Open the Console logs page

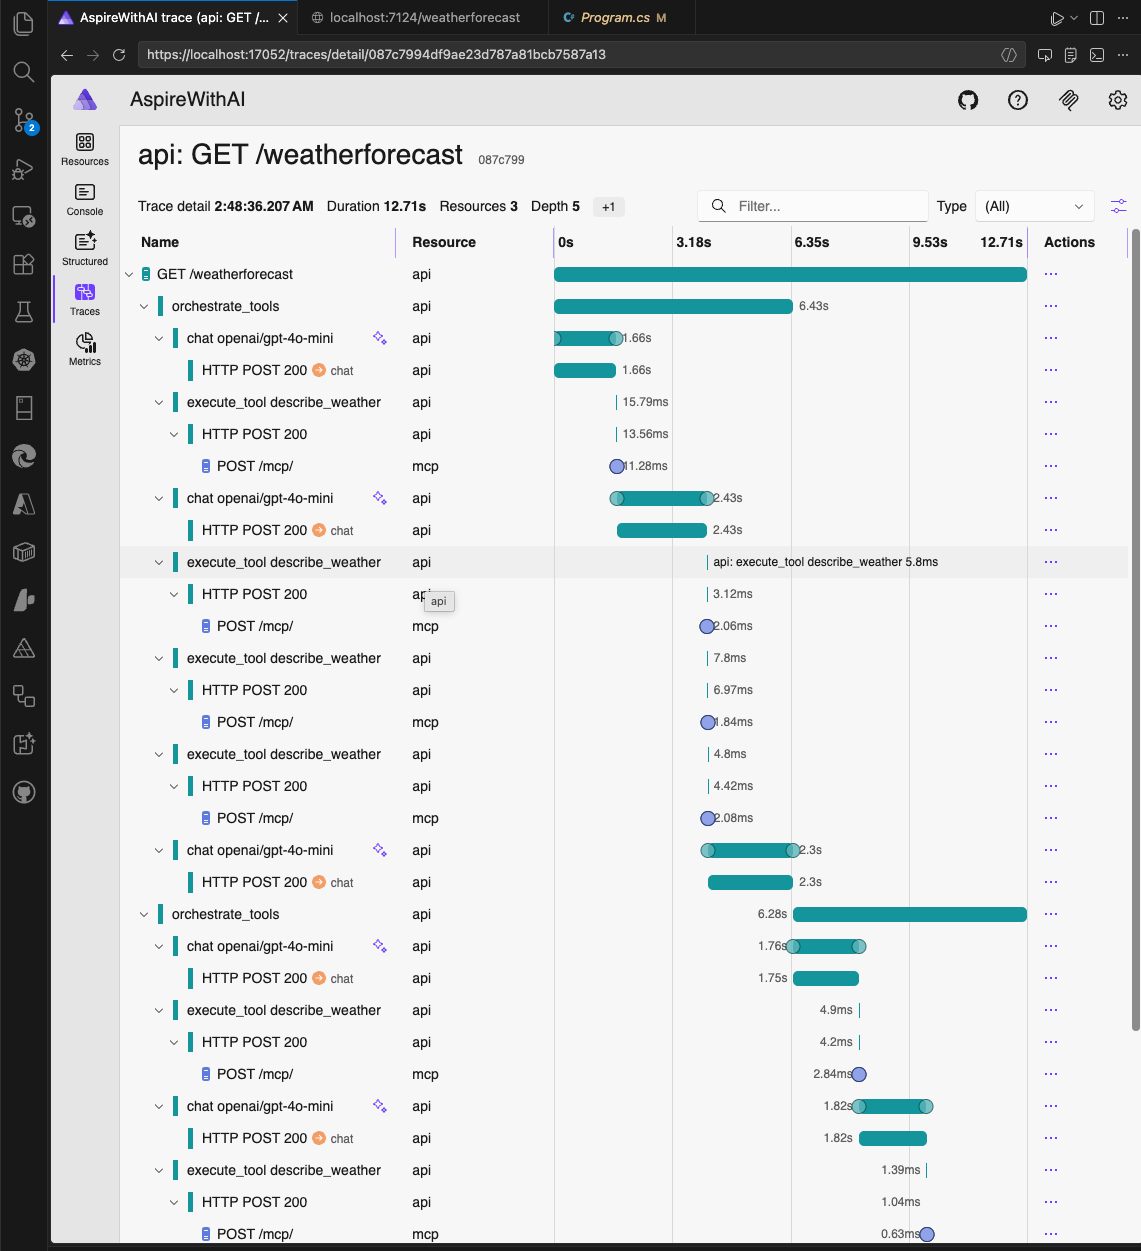[85, 199]
